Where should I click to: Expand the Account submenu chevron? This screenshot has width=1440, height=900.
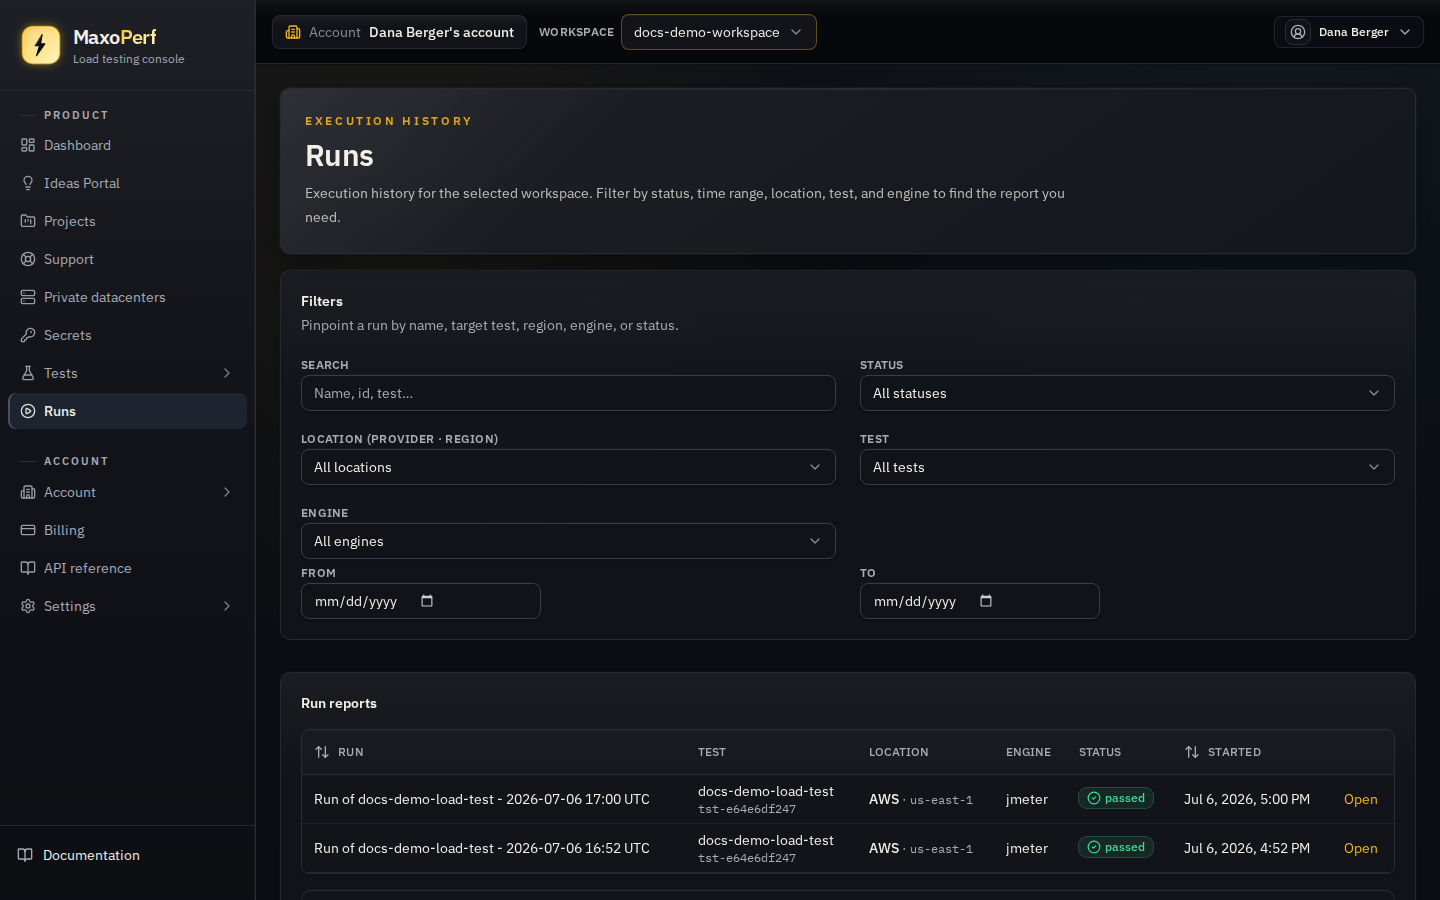(227, 492)
